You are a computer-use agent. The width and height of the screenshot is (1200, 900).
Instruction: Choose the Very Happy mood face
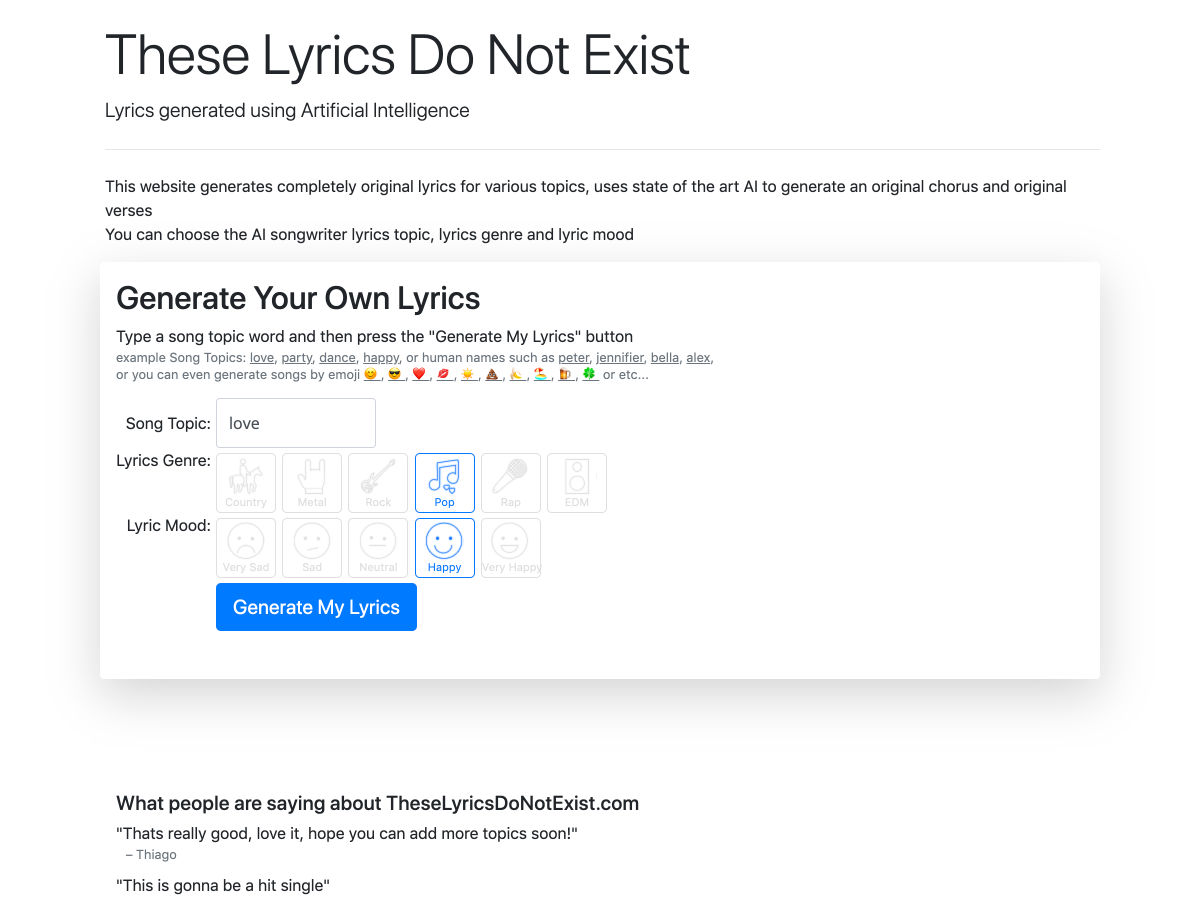coord(511,548)
